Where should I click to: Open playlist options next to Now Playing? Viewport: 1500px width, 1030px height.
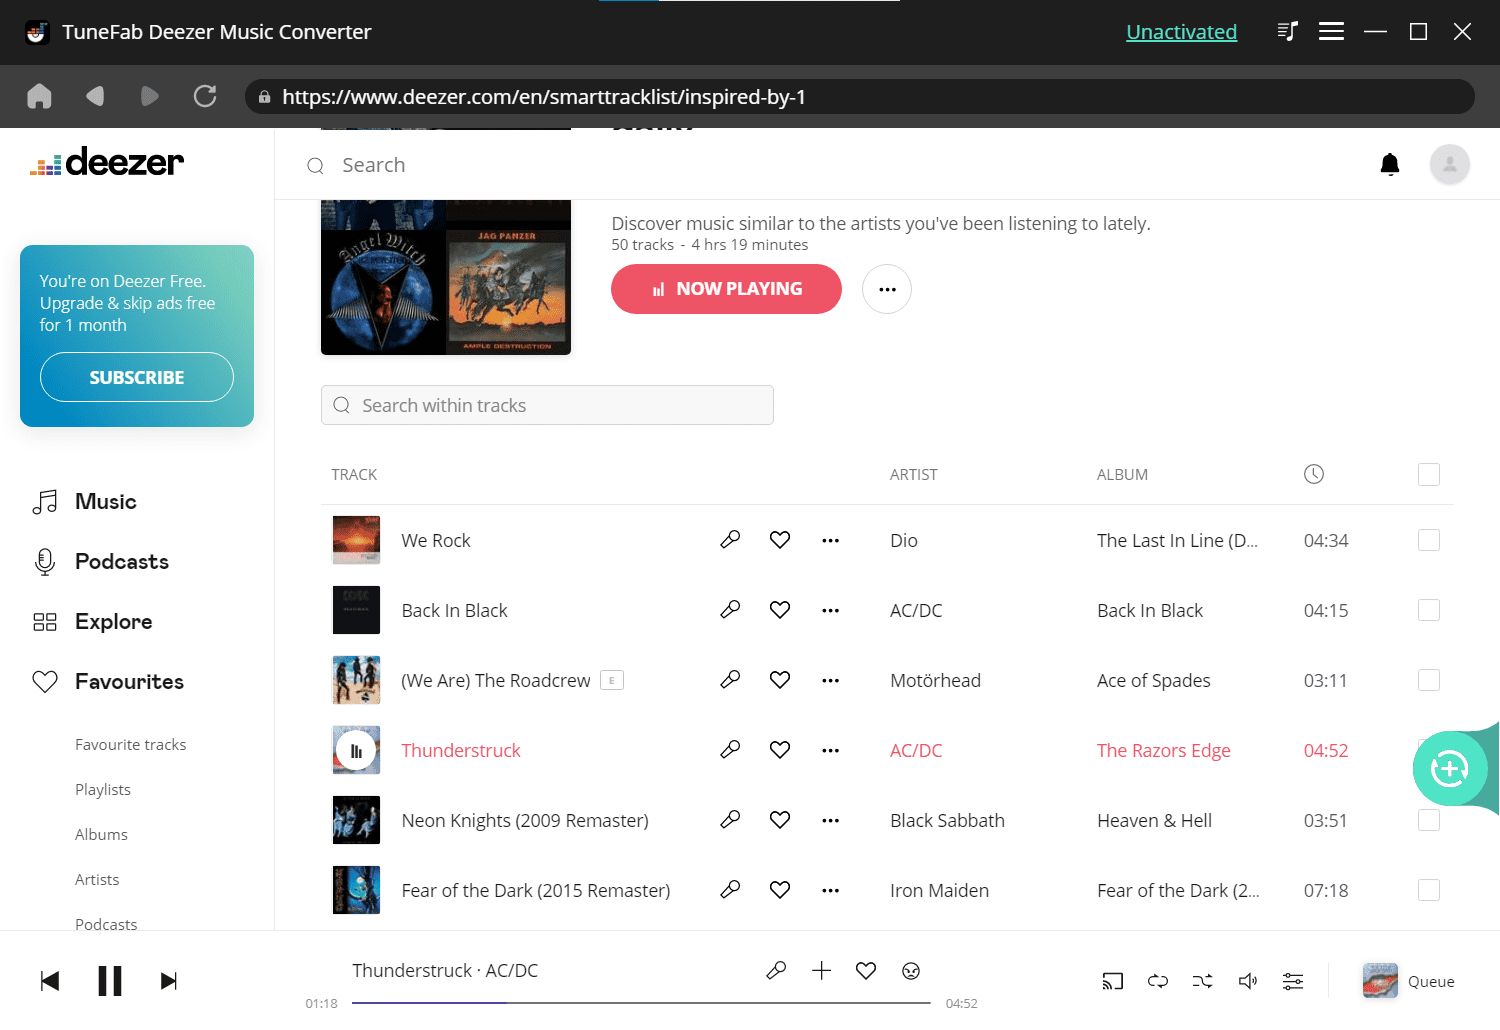pos(887,289)
